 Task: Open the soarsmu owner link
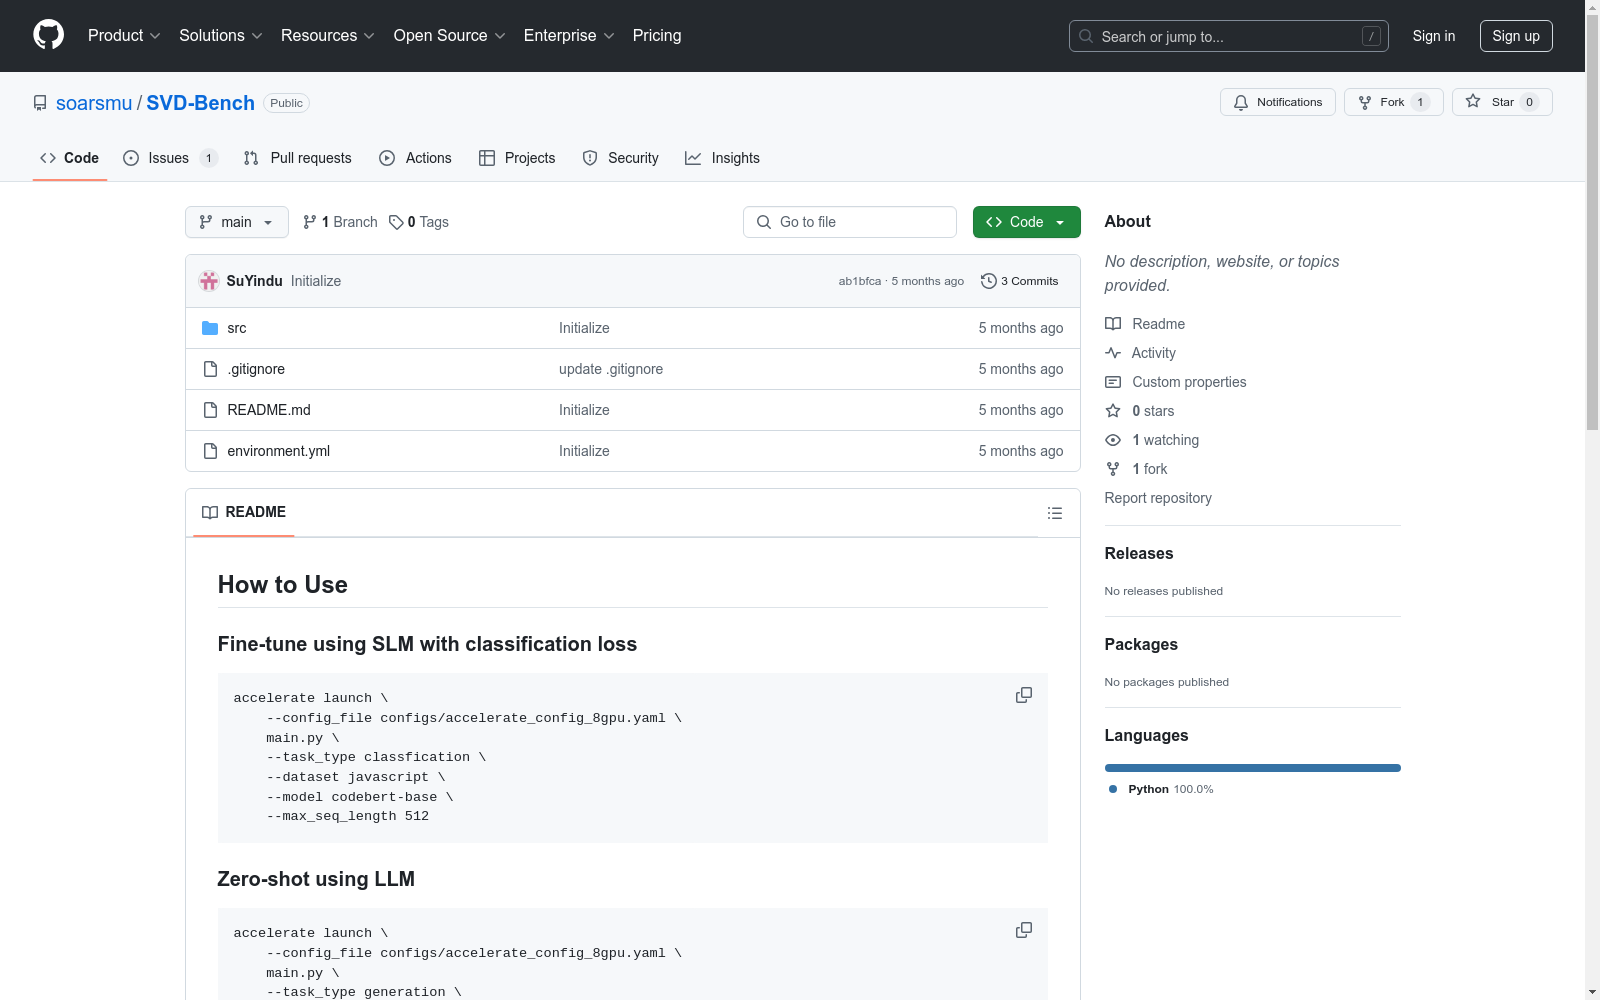(x=94, y=103)
